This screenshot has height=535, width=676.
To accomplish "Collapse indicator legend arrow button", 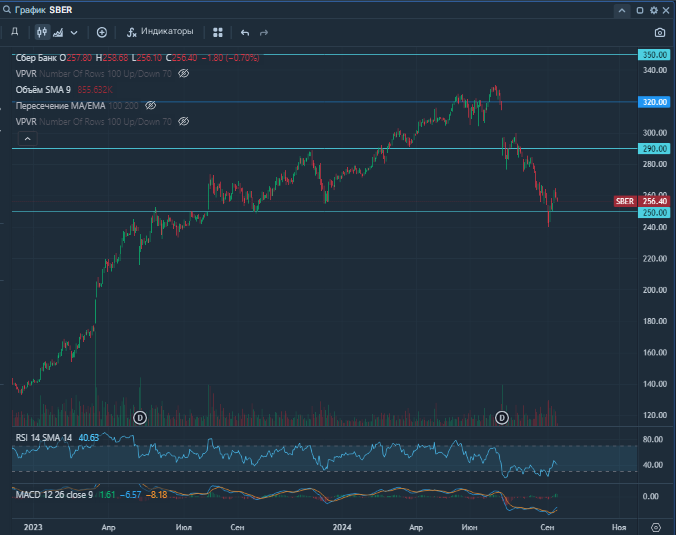I will (x=28, y=139).
